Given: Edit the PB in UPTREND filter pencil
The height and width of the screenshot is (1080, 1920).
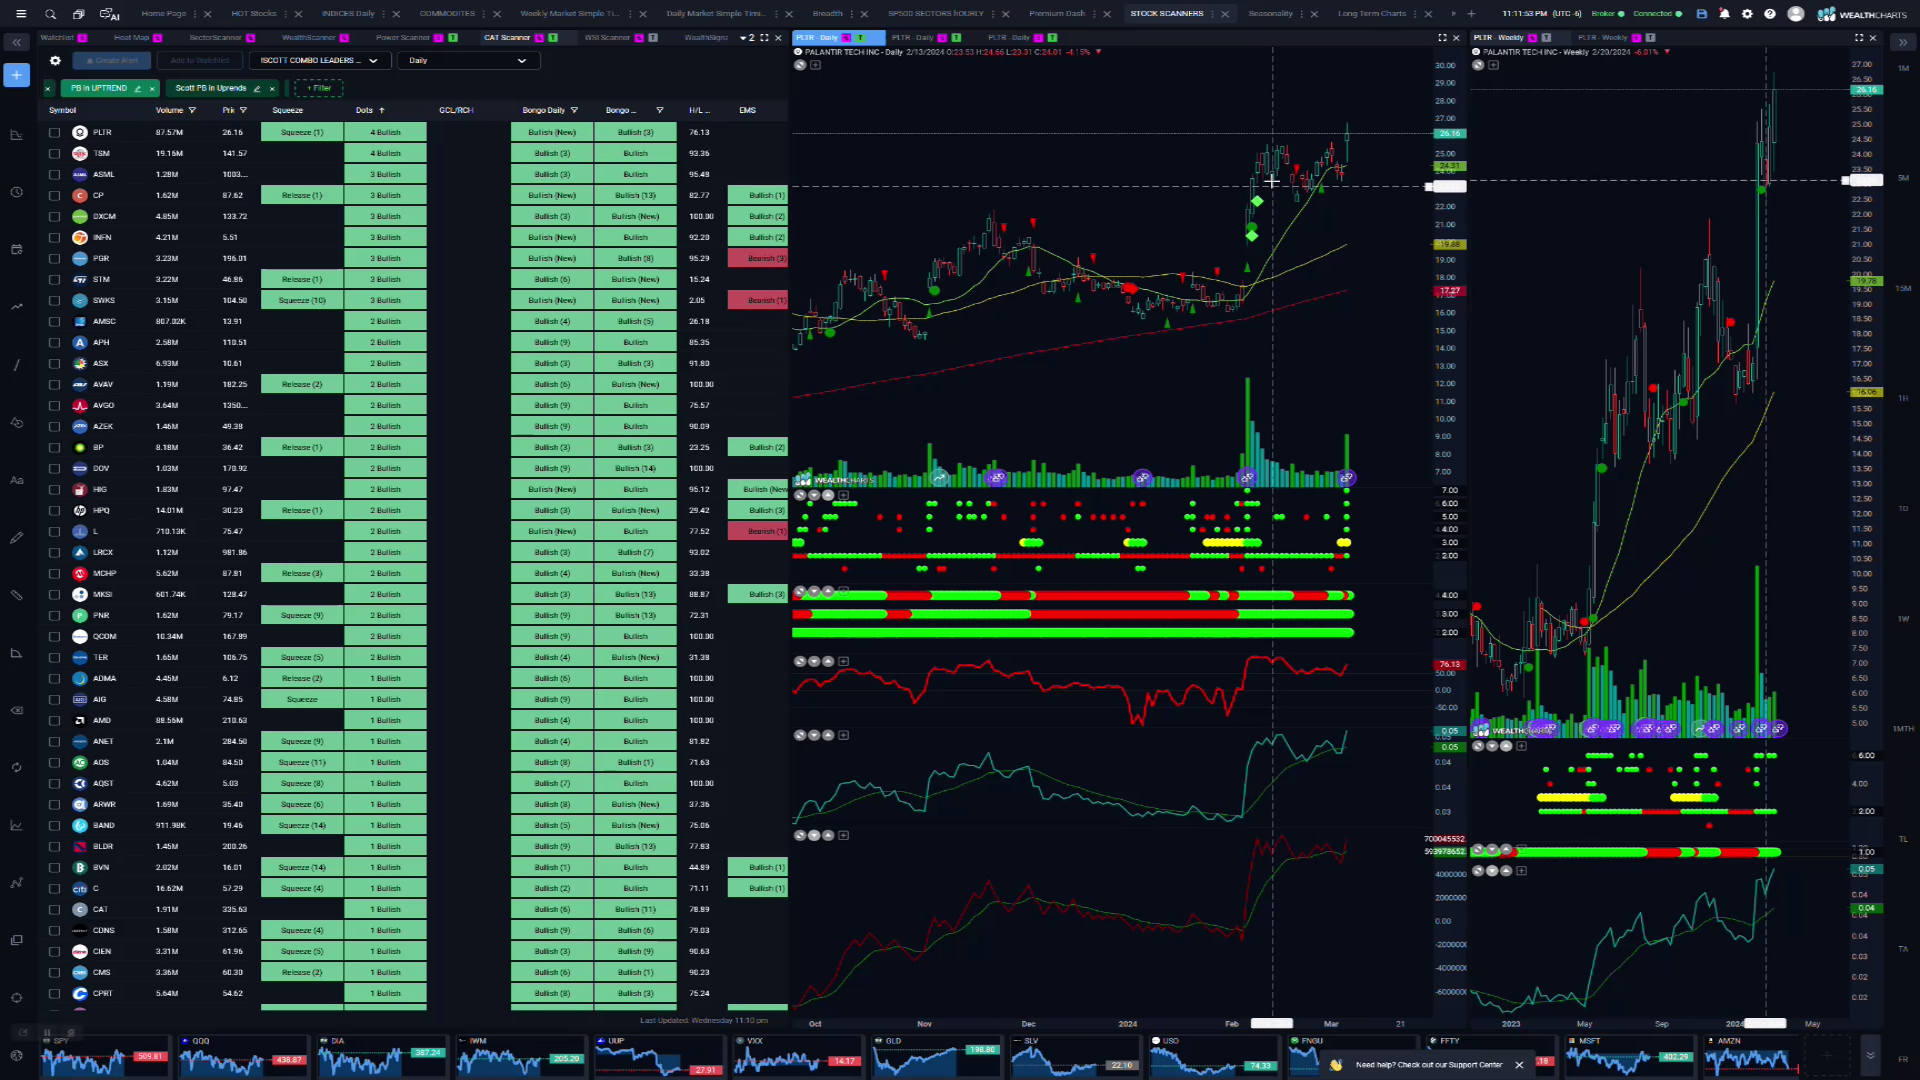Looking at the screenshot, I should click(x=138, y=88).
